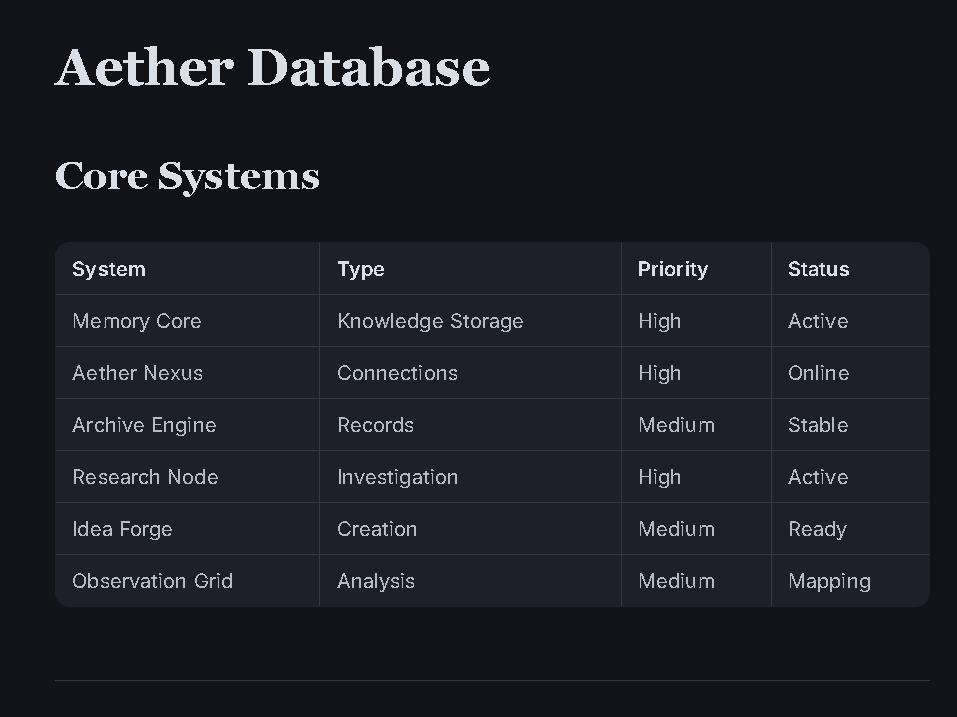
Task: Click the Knowledge Storage cell
Action: click(x=470, y=321)
